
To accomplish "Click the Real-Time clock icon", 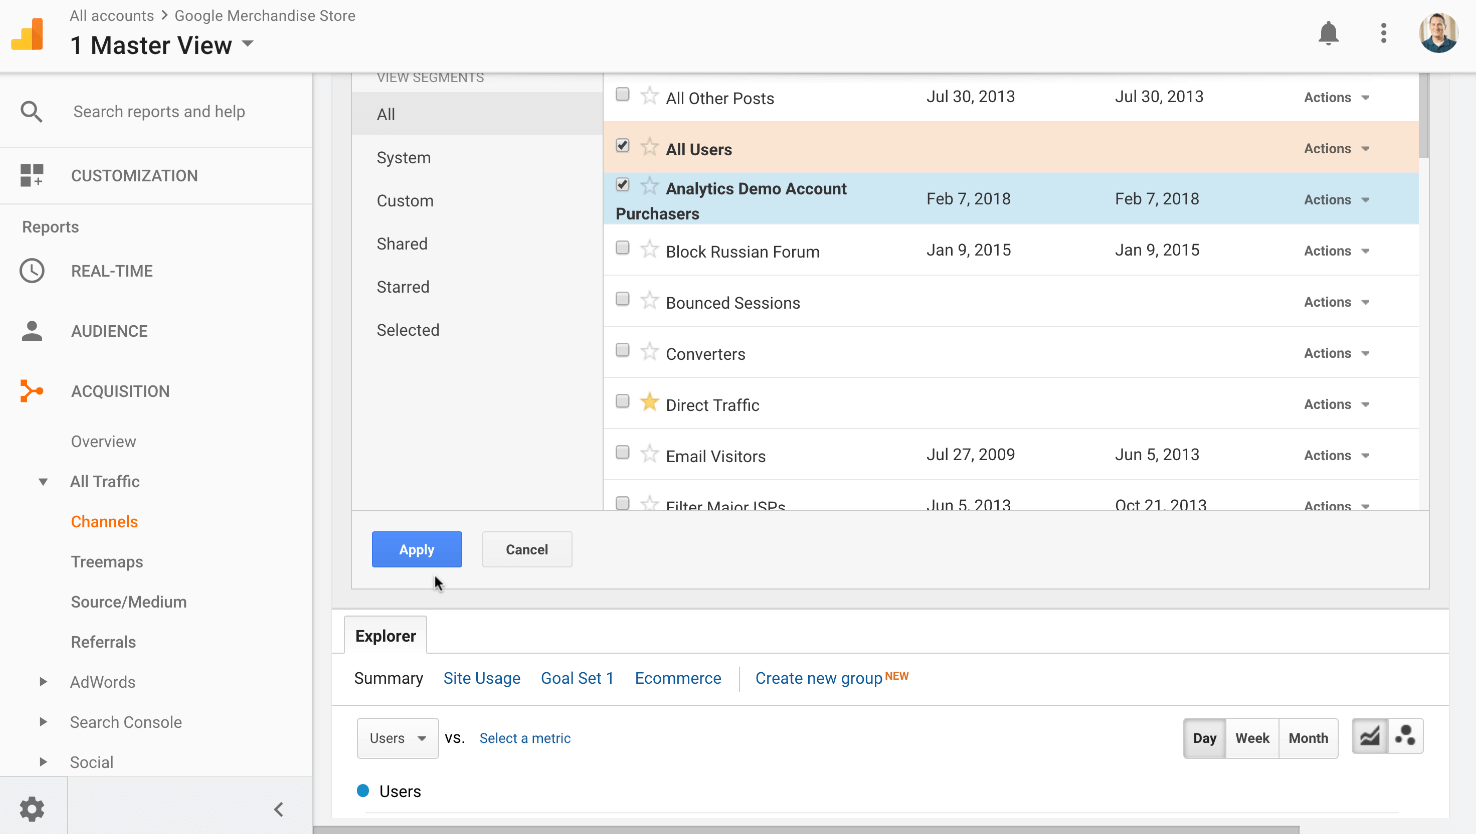I will coord(32,271).
